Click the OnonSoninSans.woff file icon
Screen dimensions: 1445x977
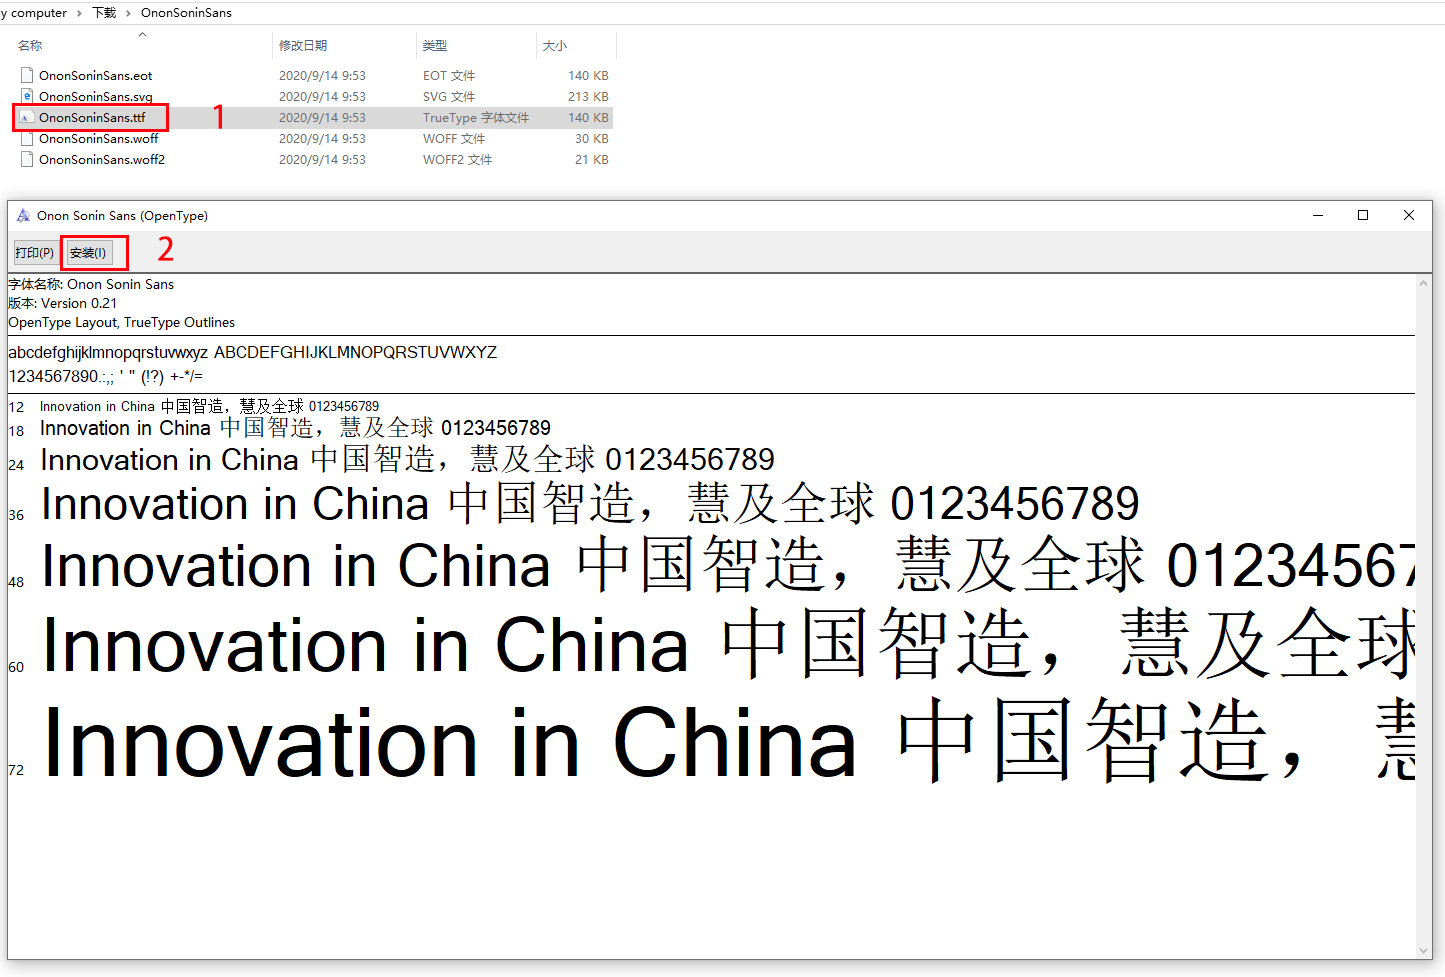[27, 138]
